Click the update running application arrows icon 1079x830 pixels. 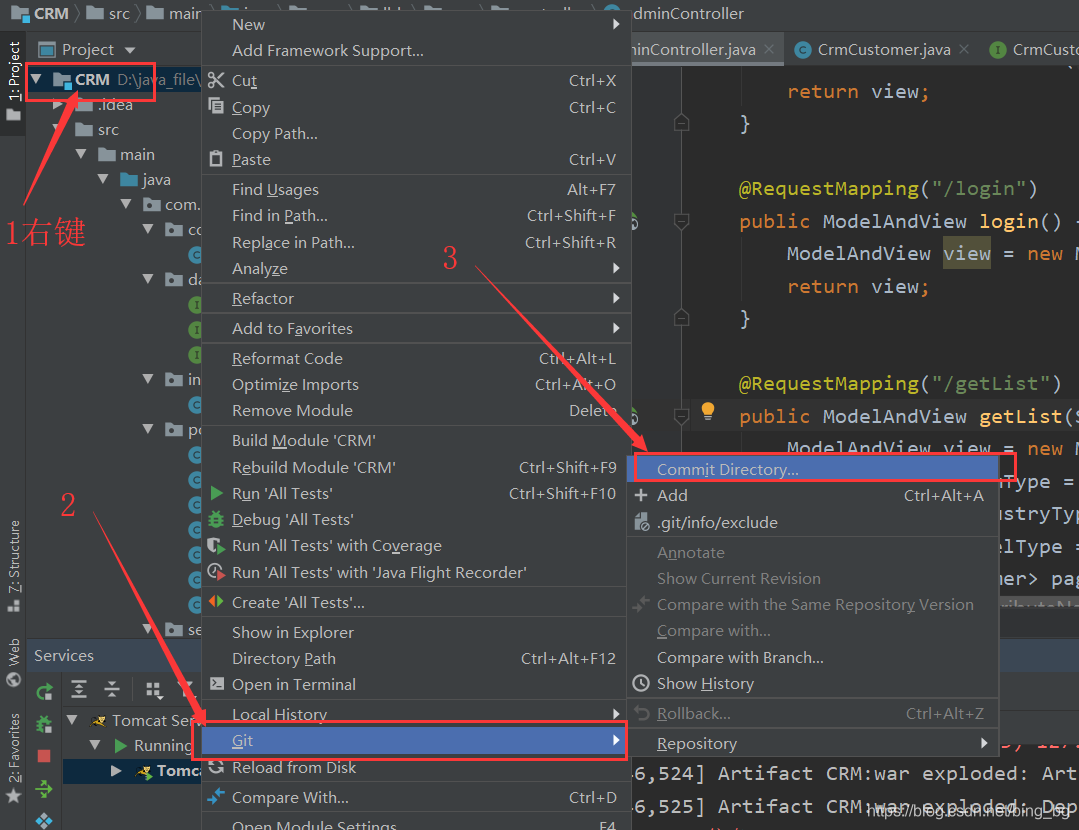[x=45, y=791]
